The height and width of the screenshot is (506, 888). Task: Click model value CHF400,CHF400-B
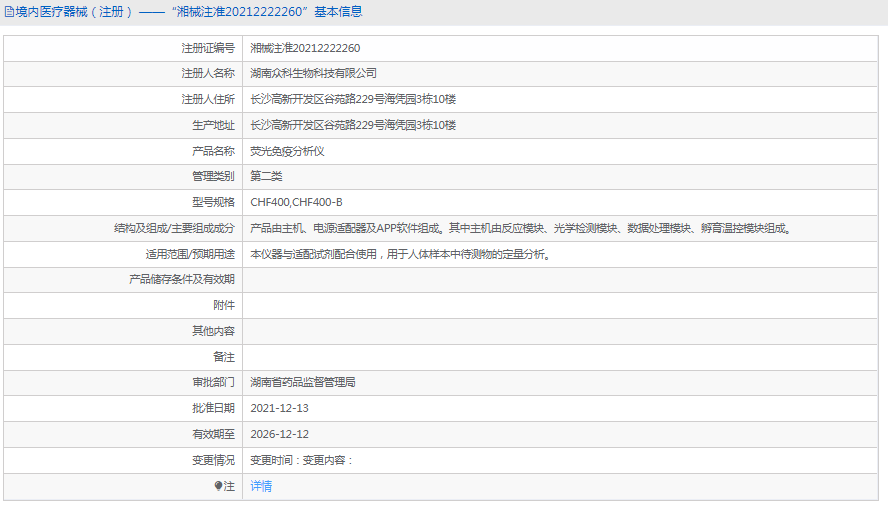(x=296, y=202)
